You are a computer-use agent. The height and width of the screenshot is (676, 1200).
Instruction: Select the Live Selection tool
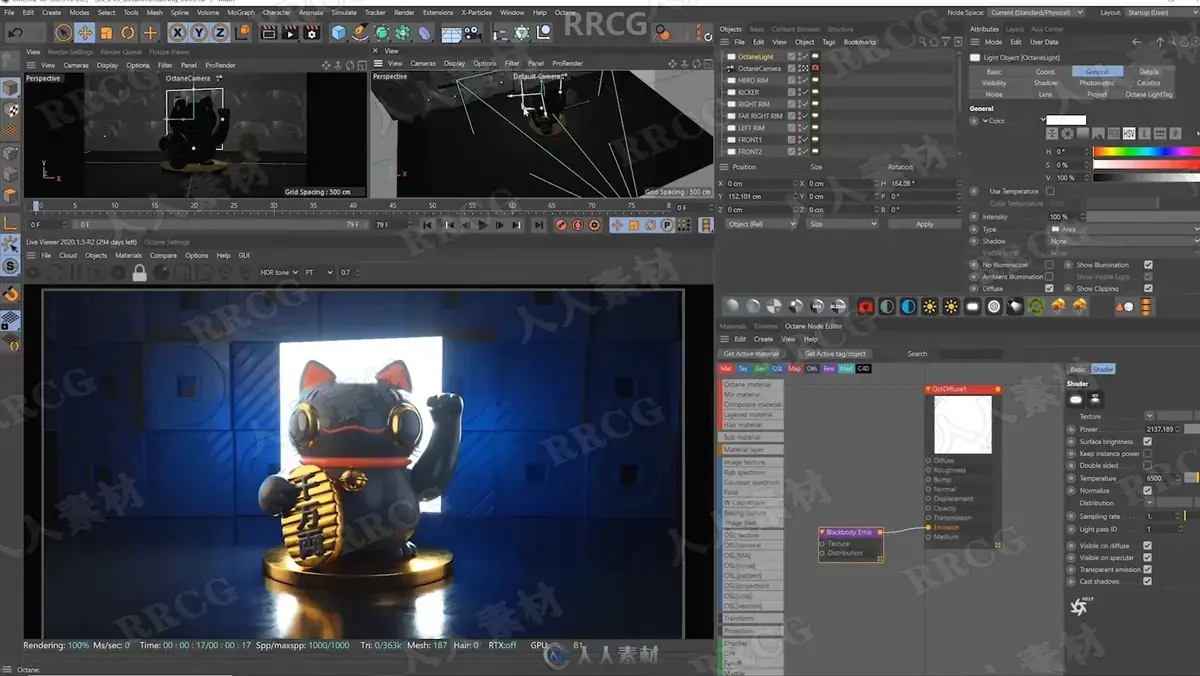tap(63, 33)
